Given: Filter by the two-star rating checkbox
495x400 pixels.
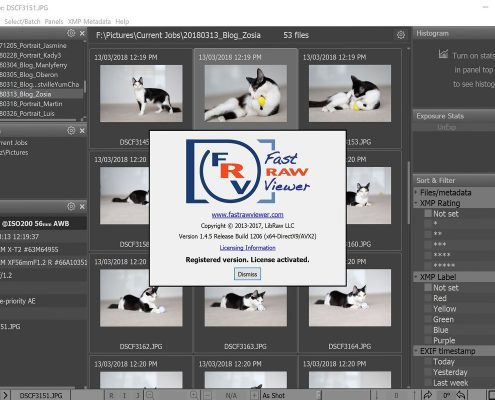Looking at the screenshot, I should pyautogui.click(x=428, y=235).
